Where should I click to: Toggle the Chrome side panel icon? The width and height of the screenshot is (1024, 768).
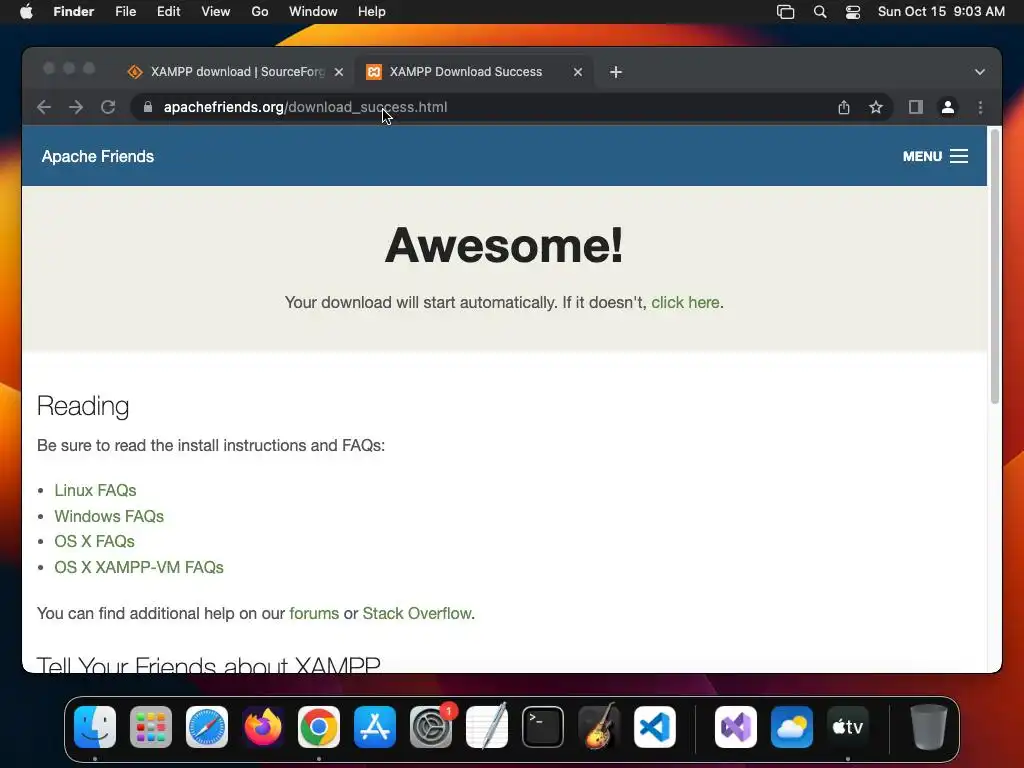point(916,107)
